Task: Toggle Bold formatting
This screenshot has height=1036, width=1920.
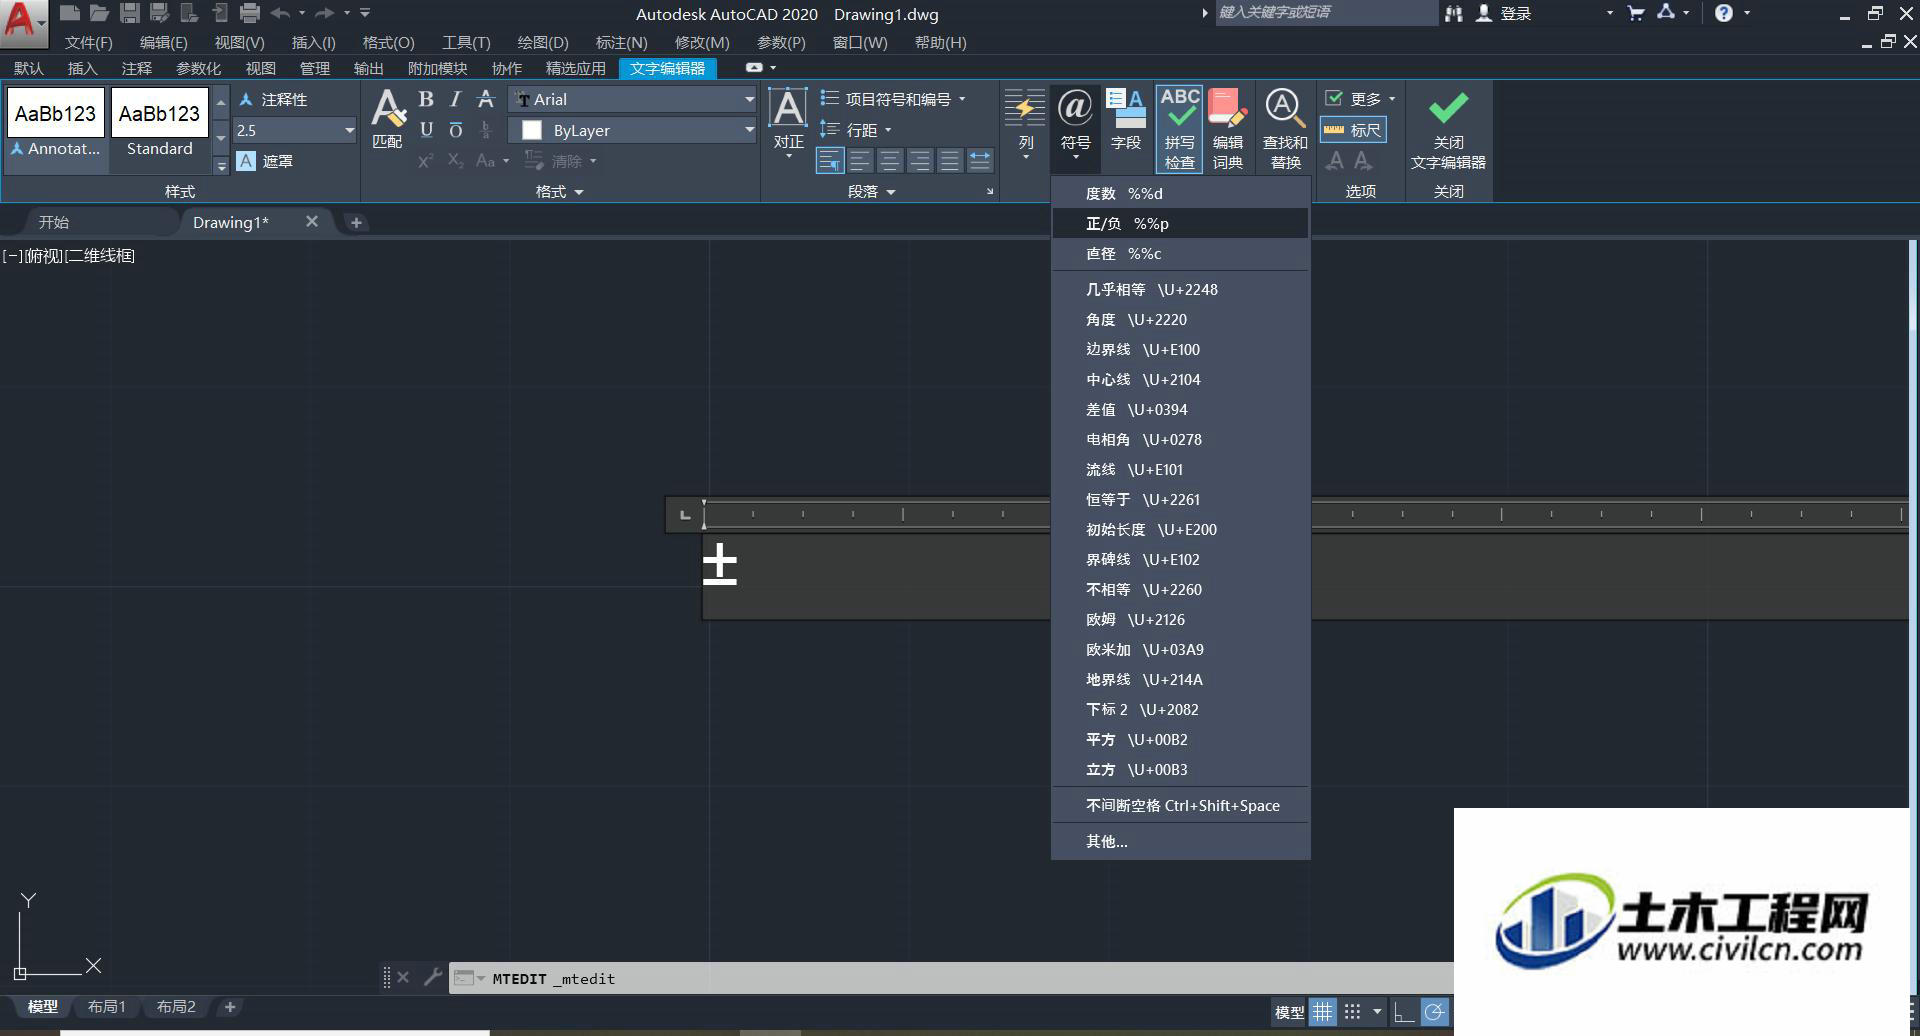Action: (426, 99)
